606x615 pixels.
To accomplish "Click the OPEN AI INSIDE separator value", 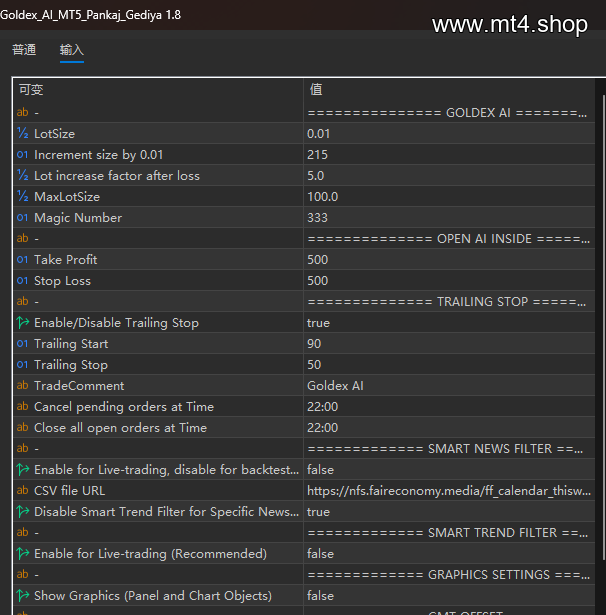I will click(x=449, y=238).
